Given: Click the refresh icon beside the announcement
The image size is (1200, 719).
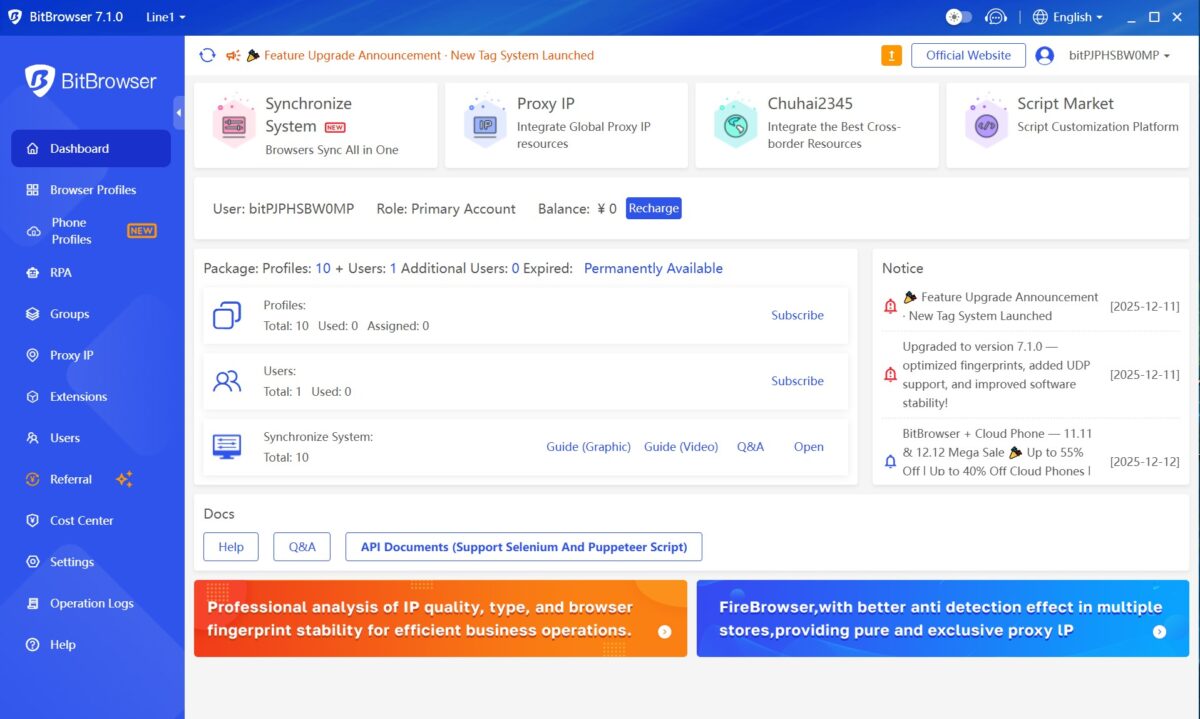Looking at the screenshot, I should pyautogui.click(x=207, y=55).
